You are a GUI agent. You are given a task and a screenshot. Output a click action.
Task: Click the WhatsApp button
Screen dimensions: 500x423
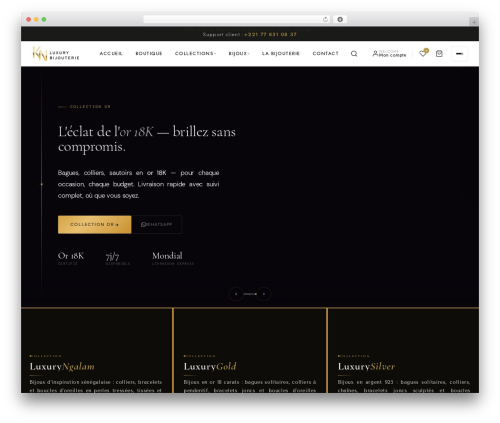157,225
